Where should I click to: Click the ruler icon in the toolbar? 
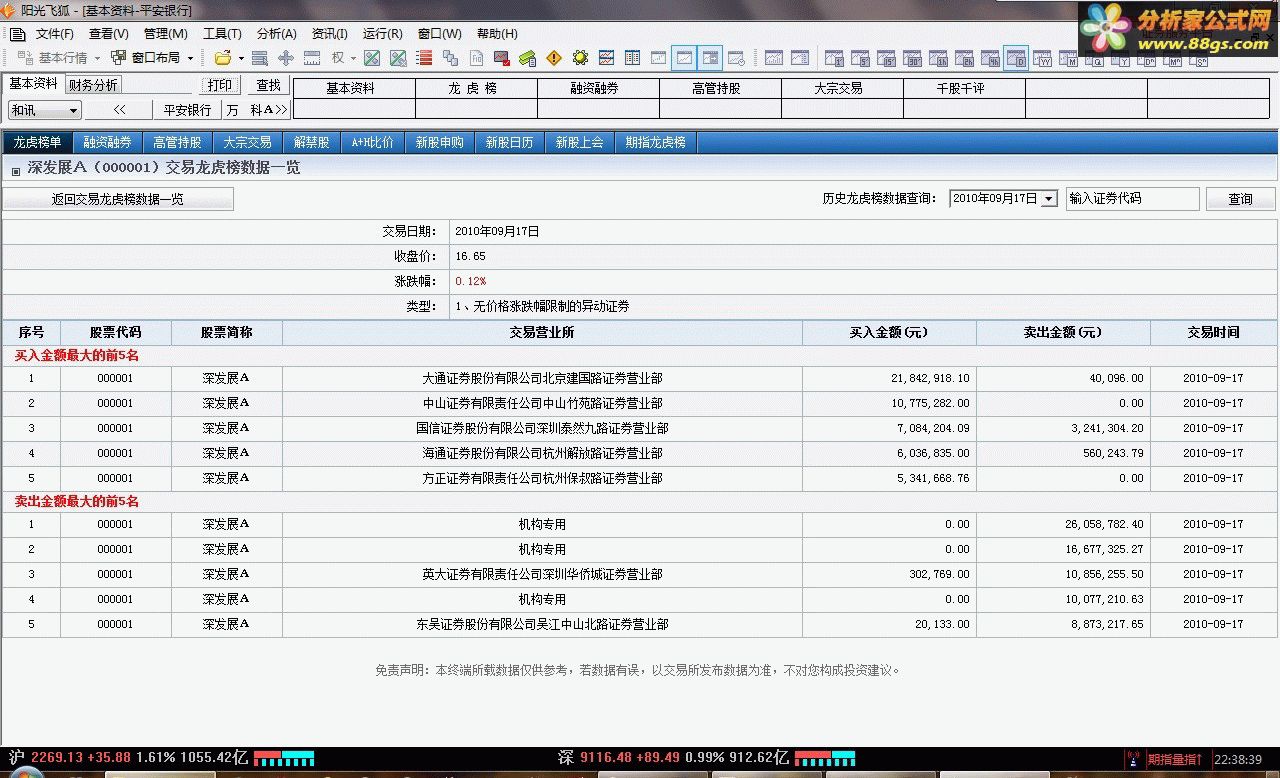click(312, 58)
